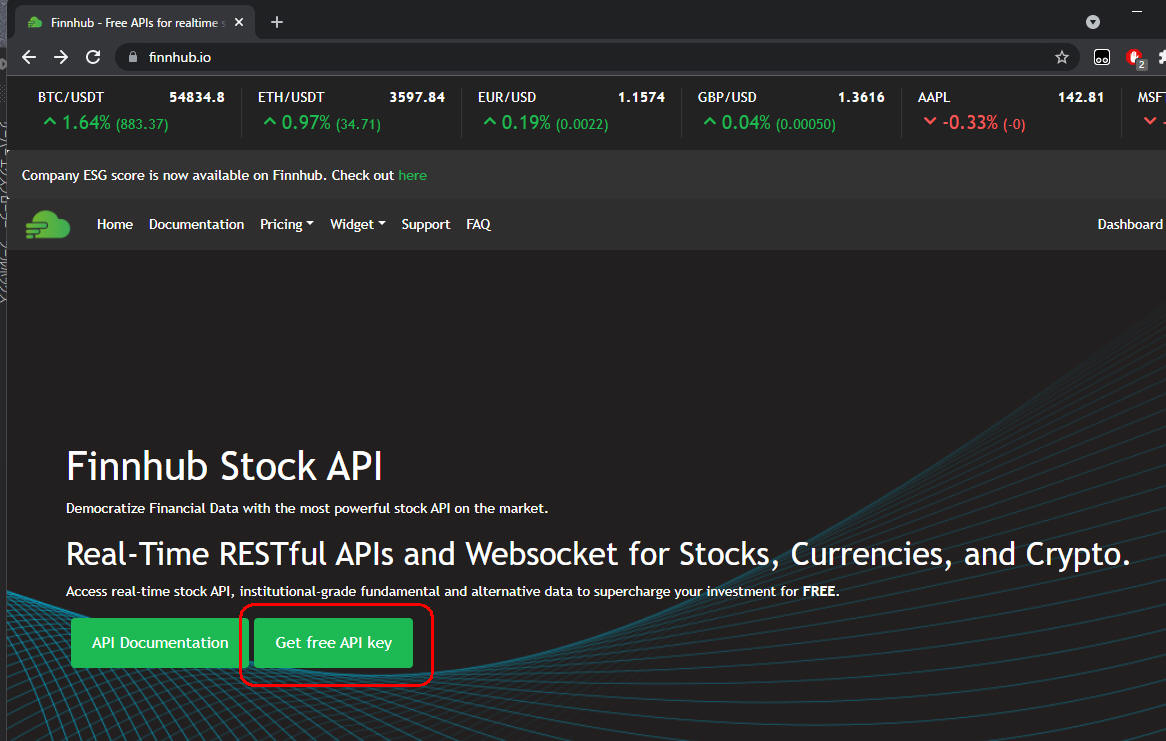Open the Support page
The width and height of the screenshot is (1166, 741).
(x=425, y=224)
